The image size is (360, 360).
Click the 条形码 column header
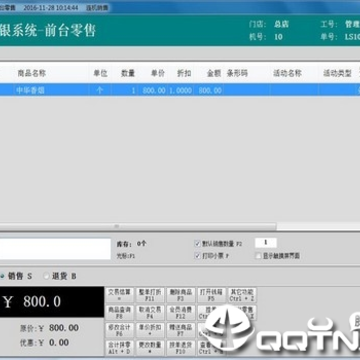[237, 74]
